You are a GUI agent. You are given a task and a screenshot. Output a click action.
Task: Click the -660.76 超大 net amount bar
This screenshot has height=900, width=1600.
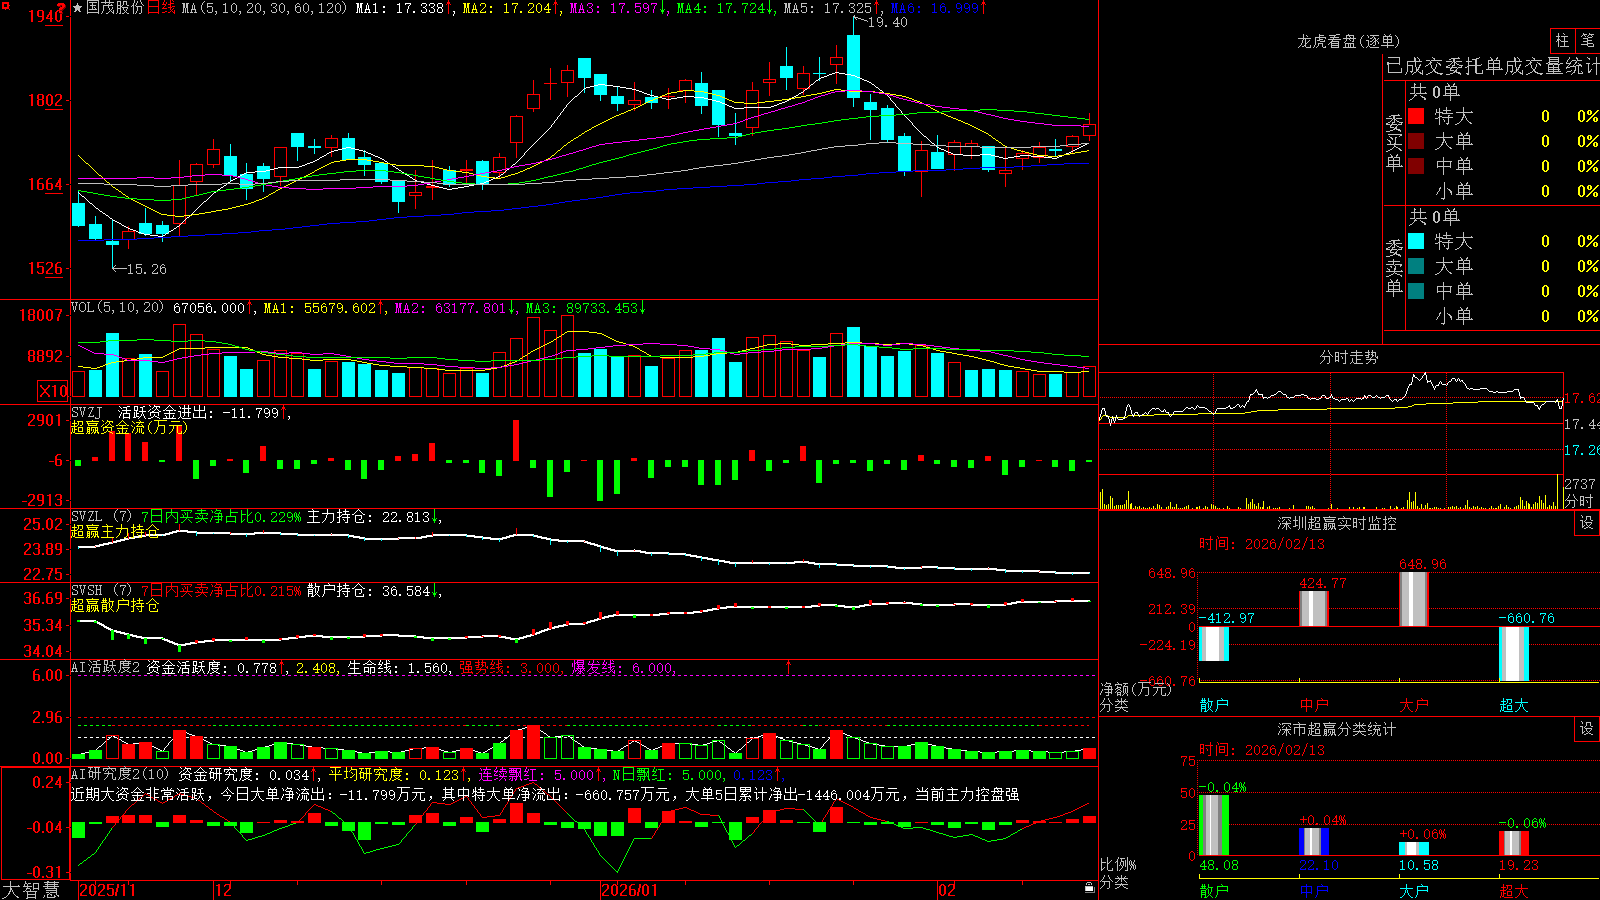[x=1514, y=654]
